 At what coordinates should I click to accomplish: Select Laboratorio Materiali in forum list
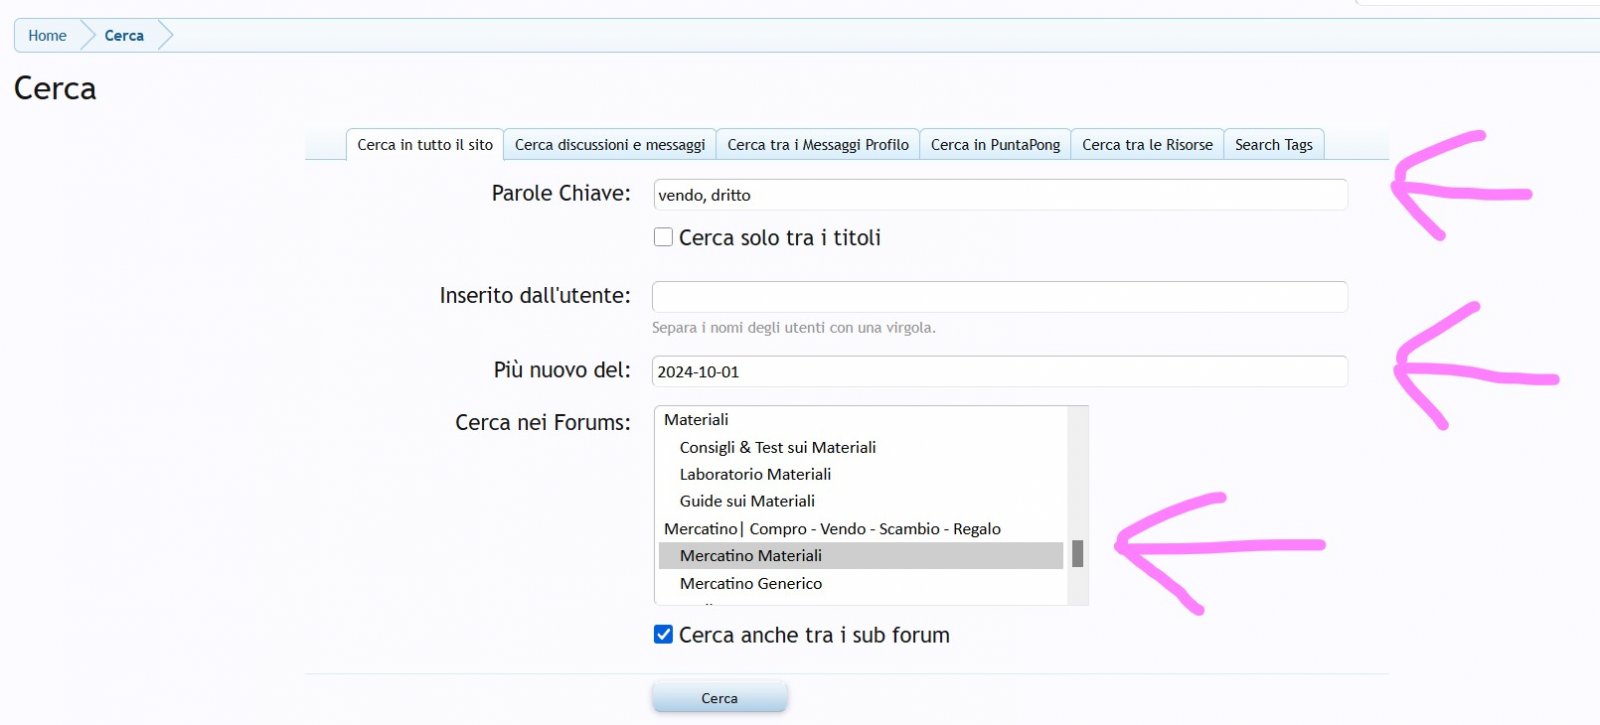click(x=755, y=475)
